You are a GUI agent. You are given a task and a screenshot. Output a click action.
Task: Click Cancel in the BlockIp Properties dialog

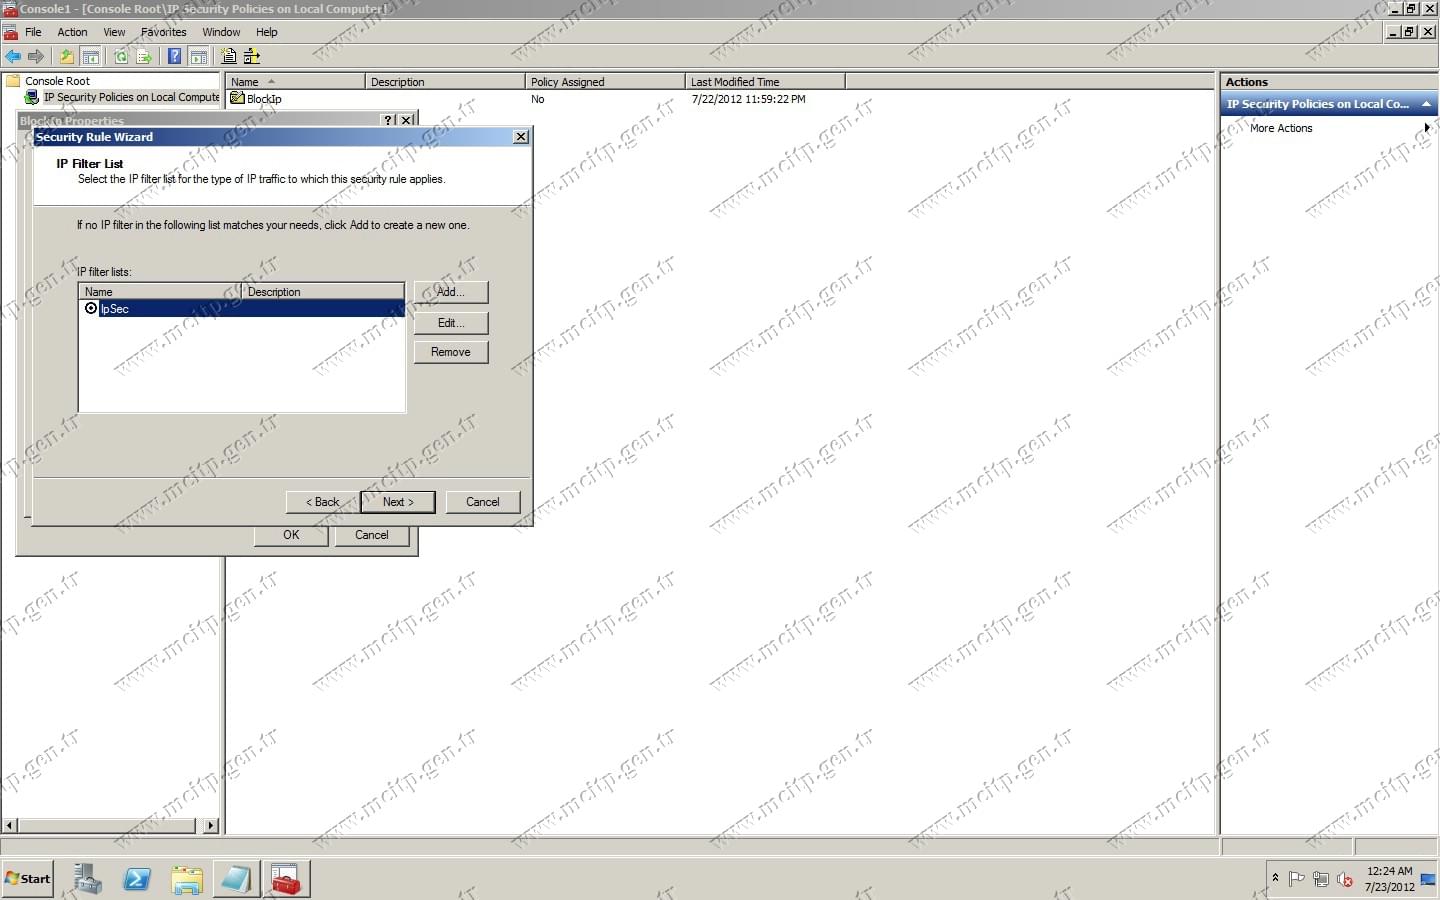coord(372,535)
